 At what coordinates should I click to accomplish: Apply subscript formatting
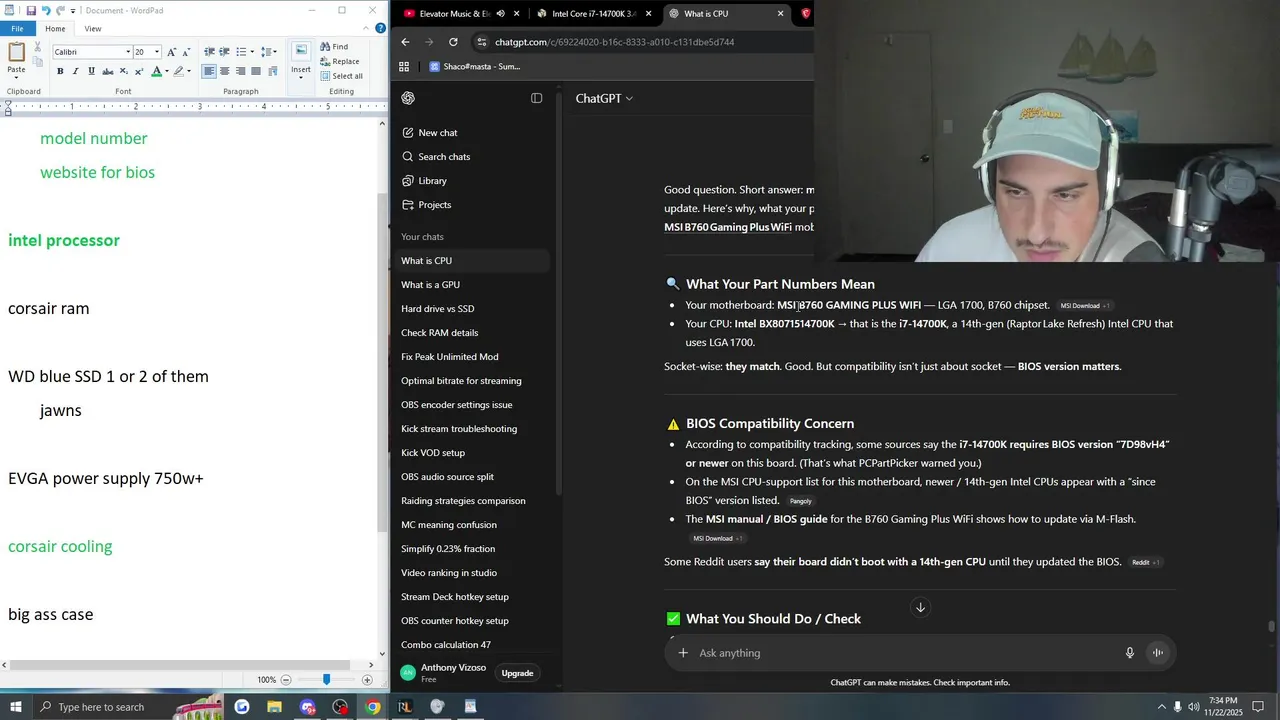124,71
